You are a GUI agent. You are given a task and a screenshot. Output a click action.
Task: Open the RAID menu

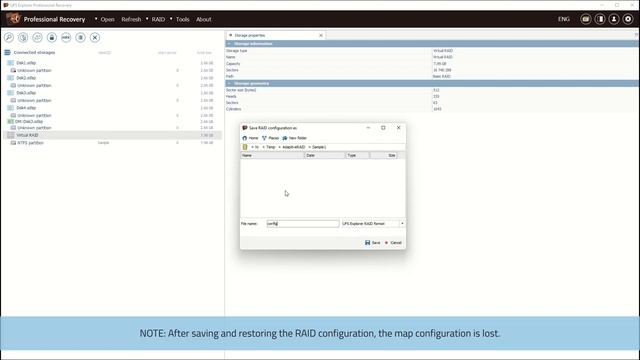point(158,19)
